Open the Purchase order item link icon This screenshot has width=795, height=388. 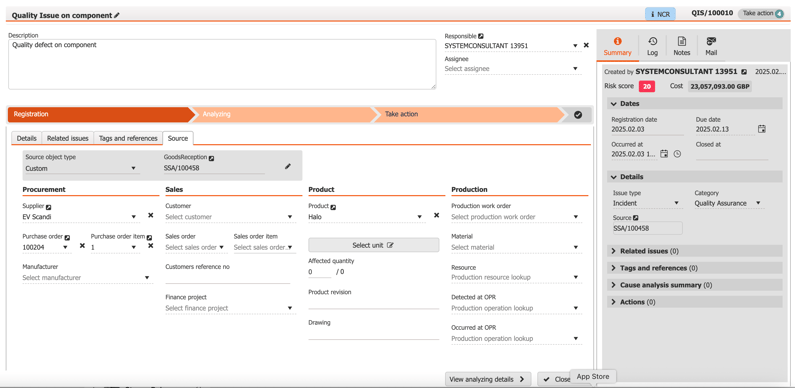click(x=149, y=237)
